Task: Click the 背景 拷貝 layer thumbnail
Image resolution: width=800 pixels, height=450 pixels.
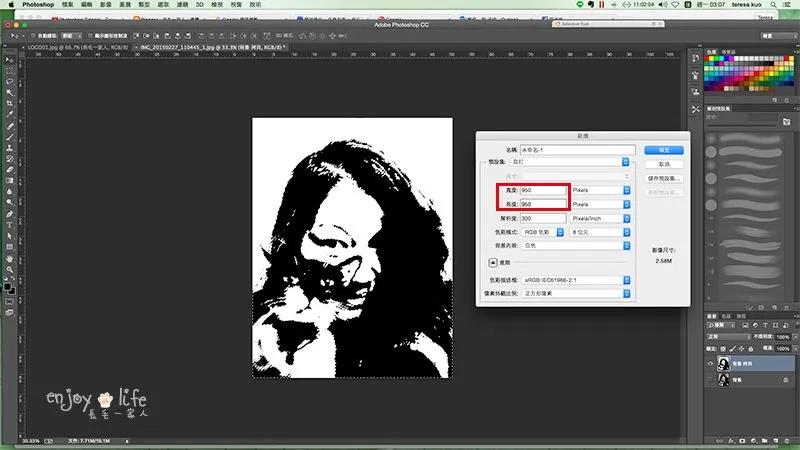Action: 723,363
